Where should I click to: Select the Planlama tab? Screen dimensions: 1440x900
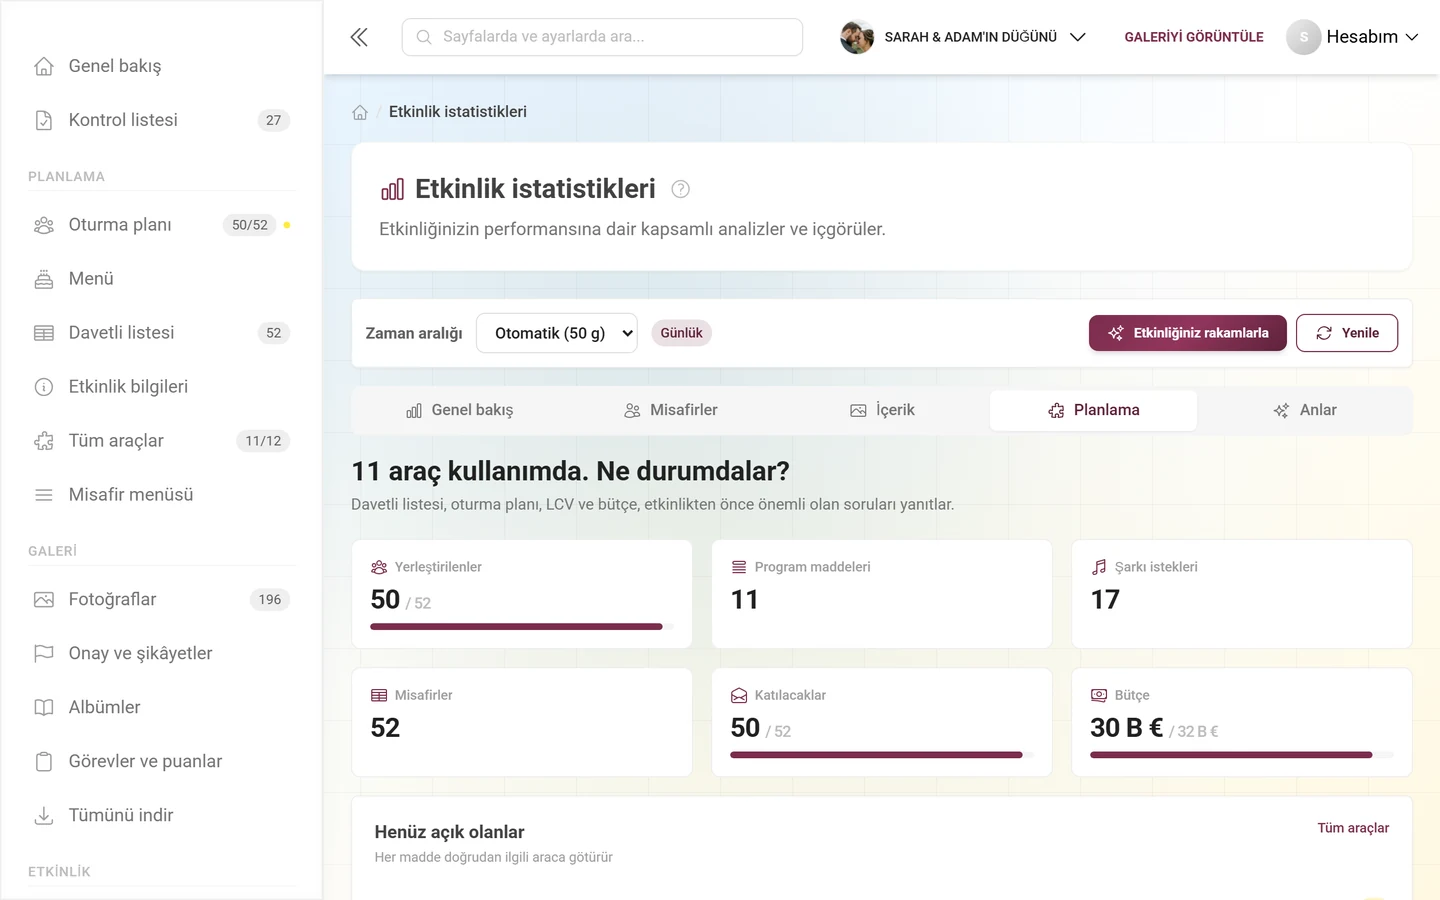coord(1093,410)
